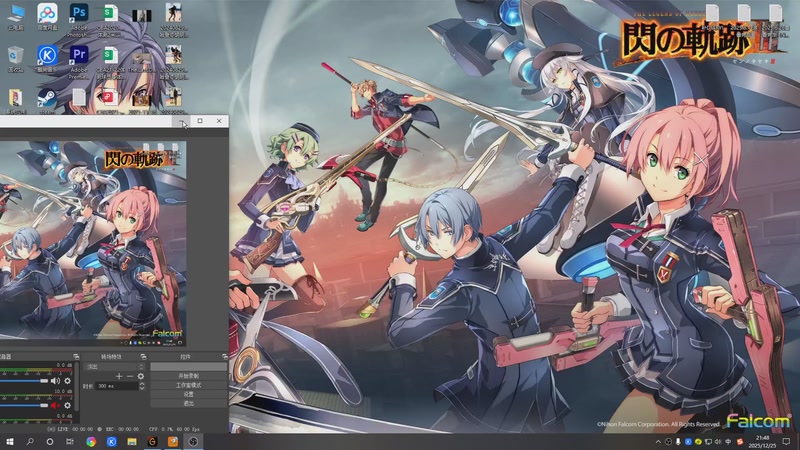Open the notification center icon
800x450 pixels.
[786, 441]
